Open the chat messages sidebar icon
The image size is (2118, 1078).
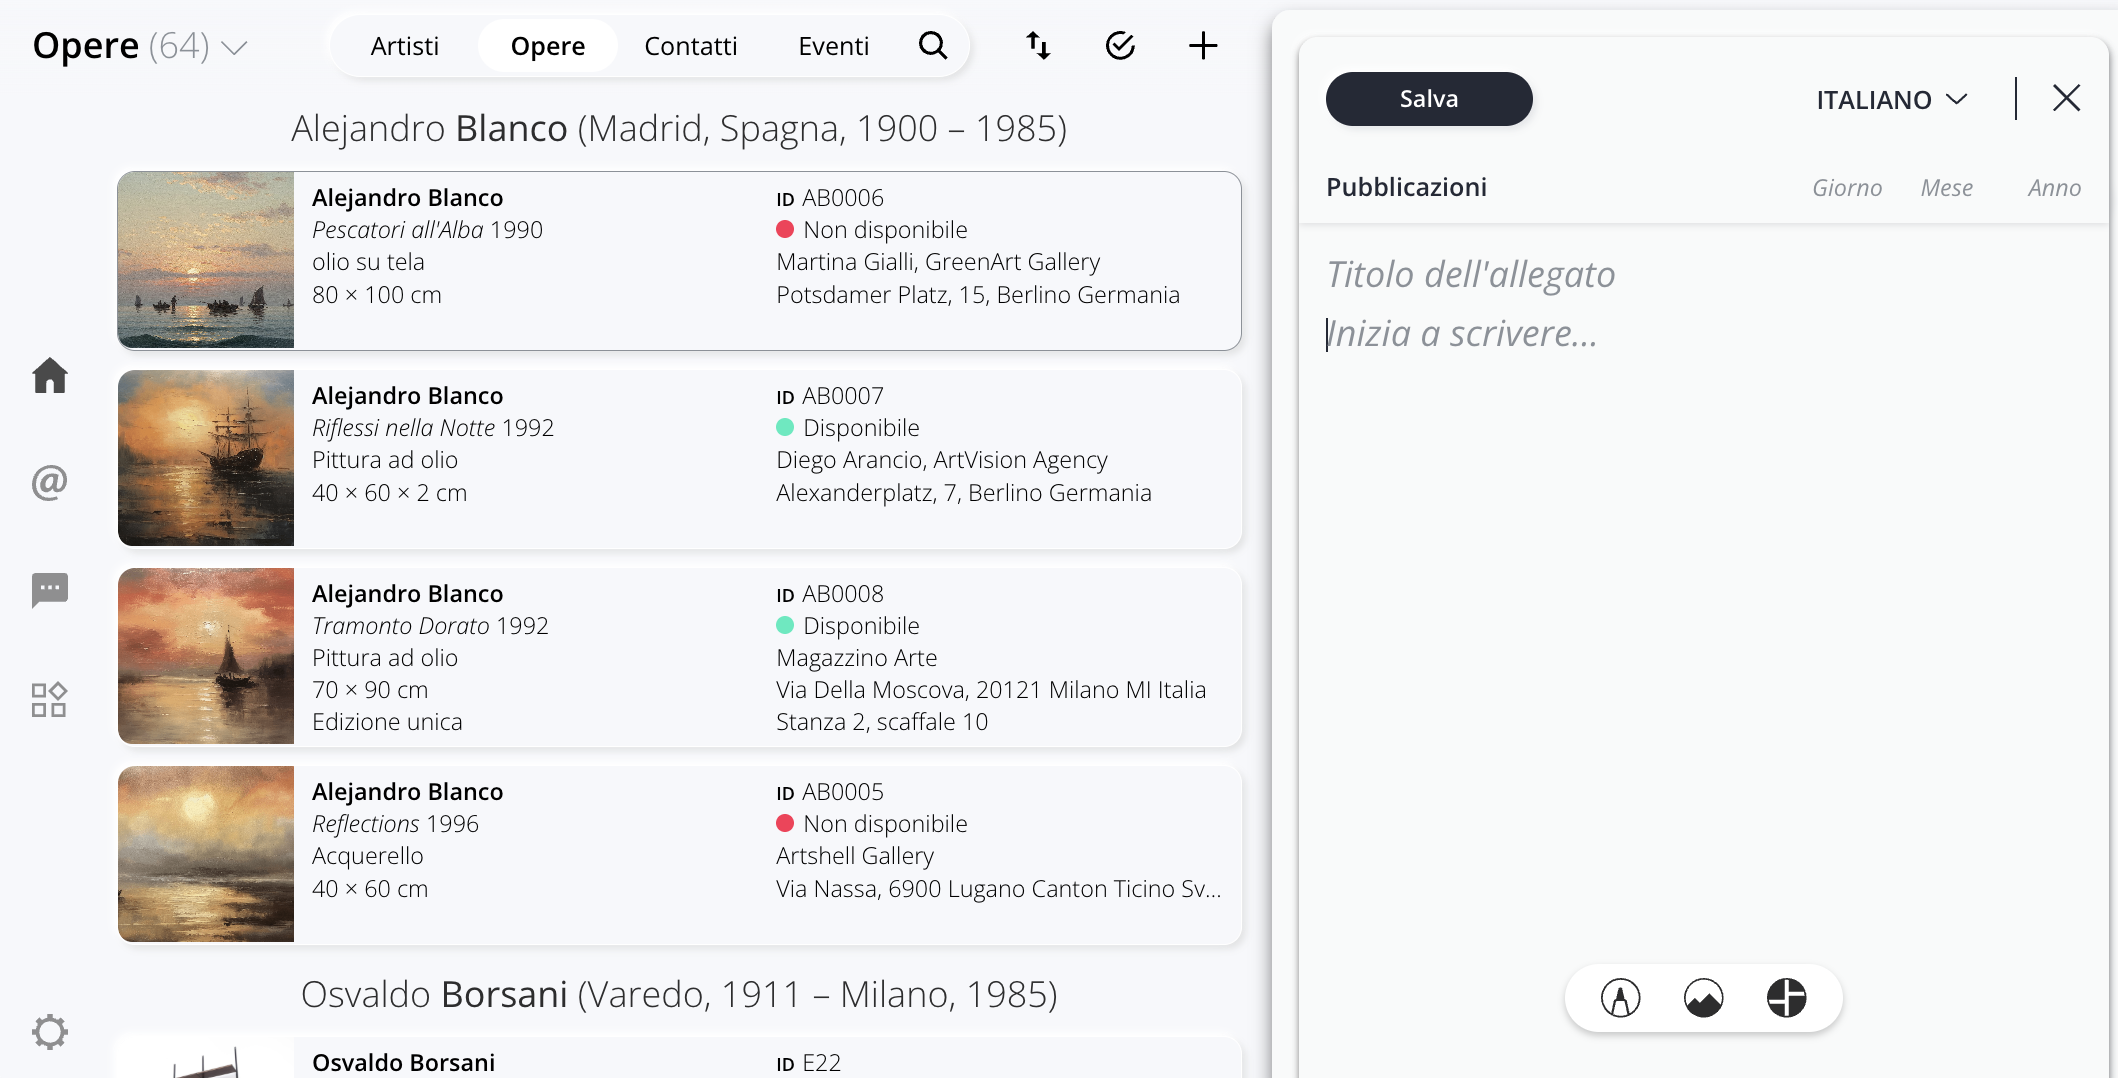(49, 590)
